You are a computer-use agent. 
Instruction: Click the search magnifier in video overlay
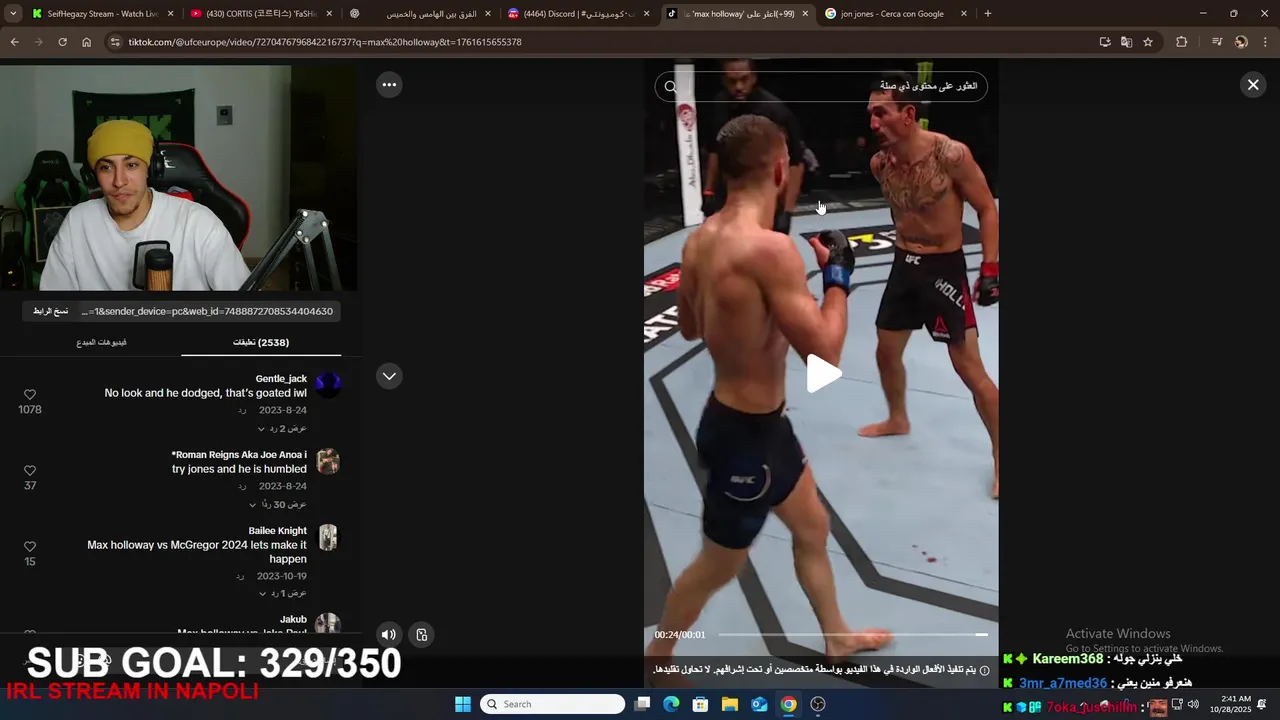pos(671,87)
